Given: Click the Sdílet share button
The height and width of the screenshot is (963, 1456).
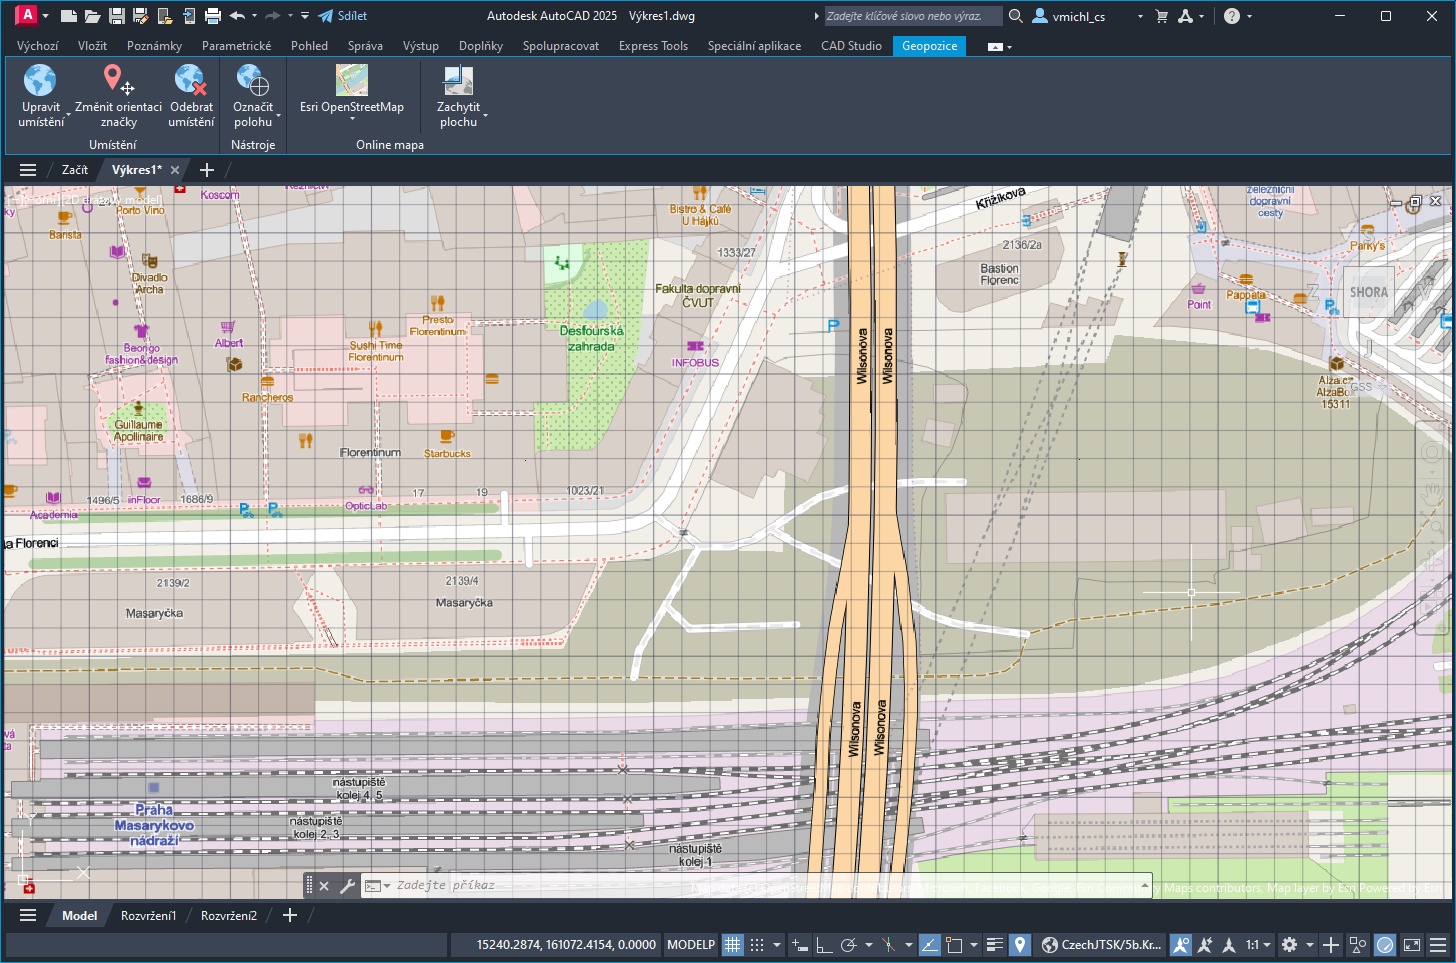Looking at the screenshot, I should pyautogui.click(x=343, y=16).
